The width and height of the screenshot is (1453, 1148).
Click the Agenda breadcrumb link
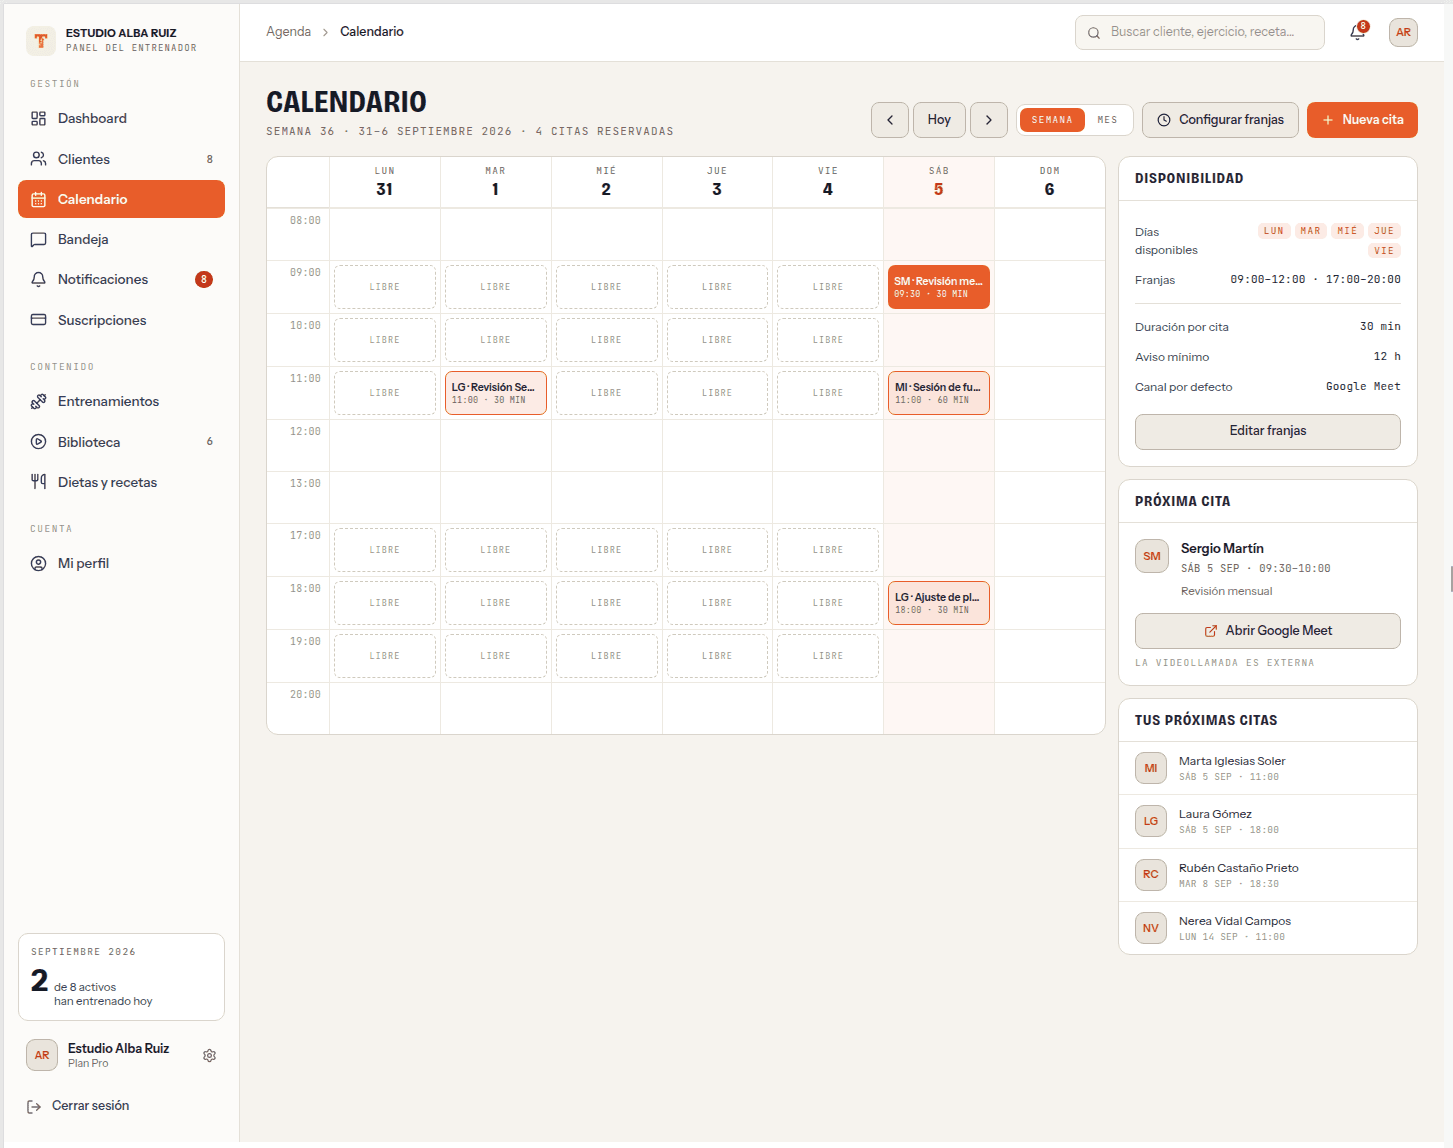(x=288, y=32)
